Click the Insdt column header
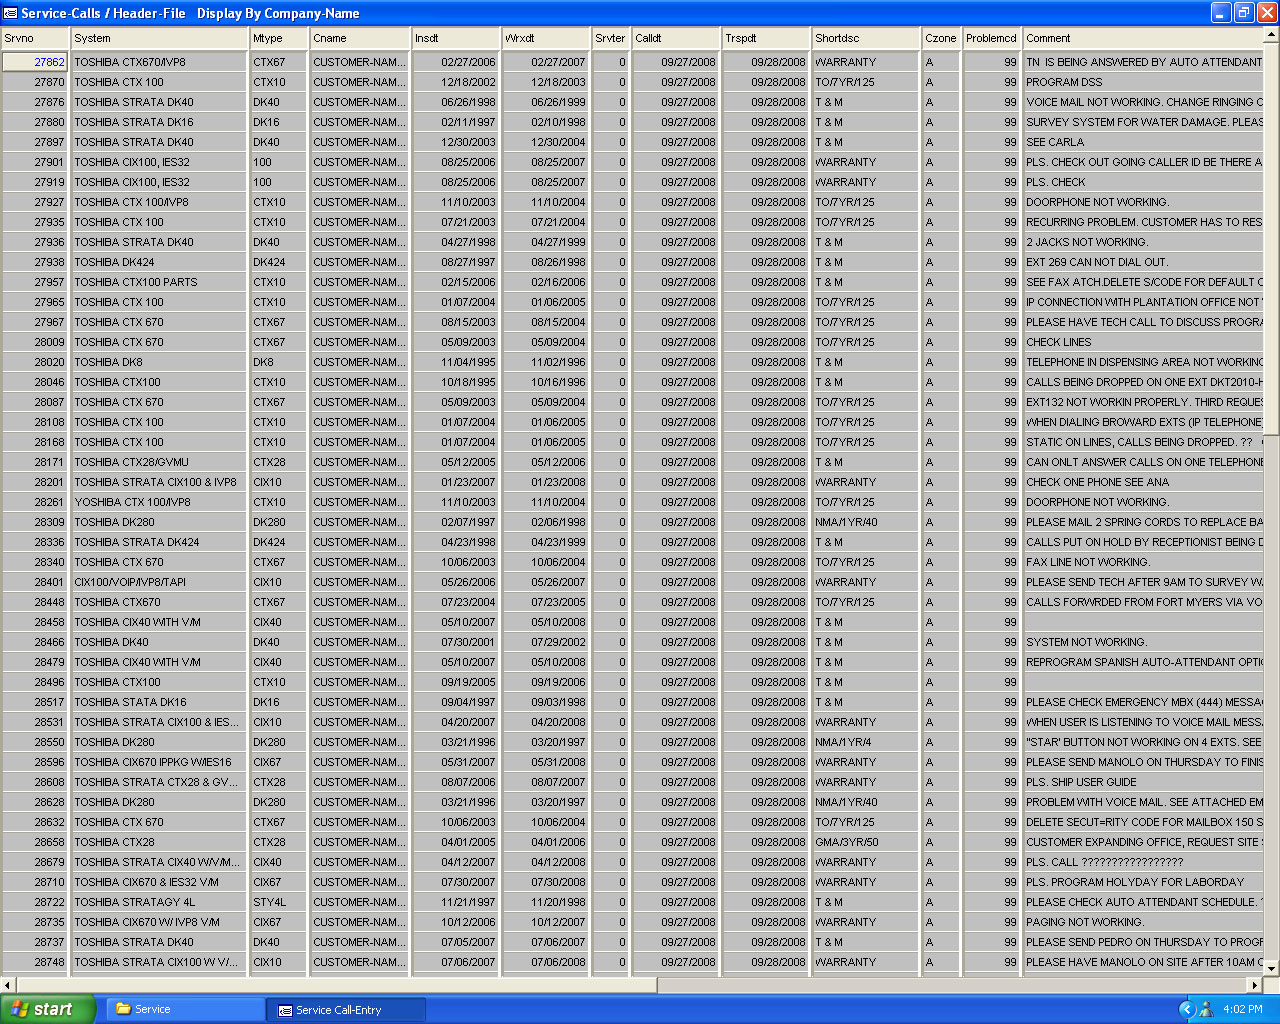This screenshot has width=1280, height=1024. pyautogui.click(x=456, y=38)
